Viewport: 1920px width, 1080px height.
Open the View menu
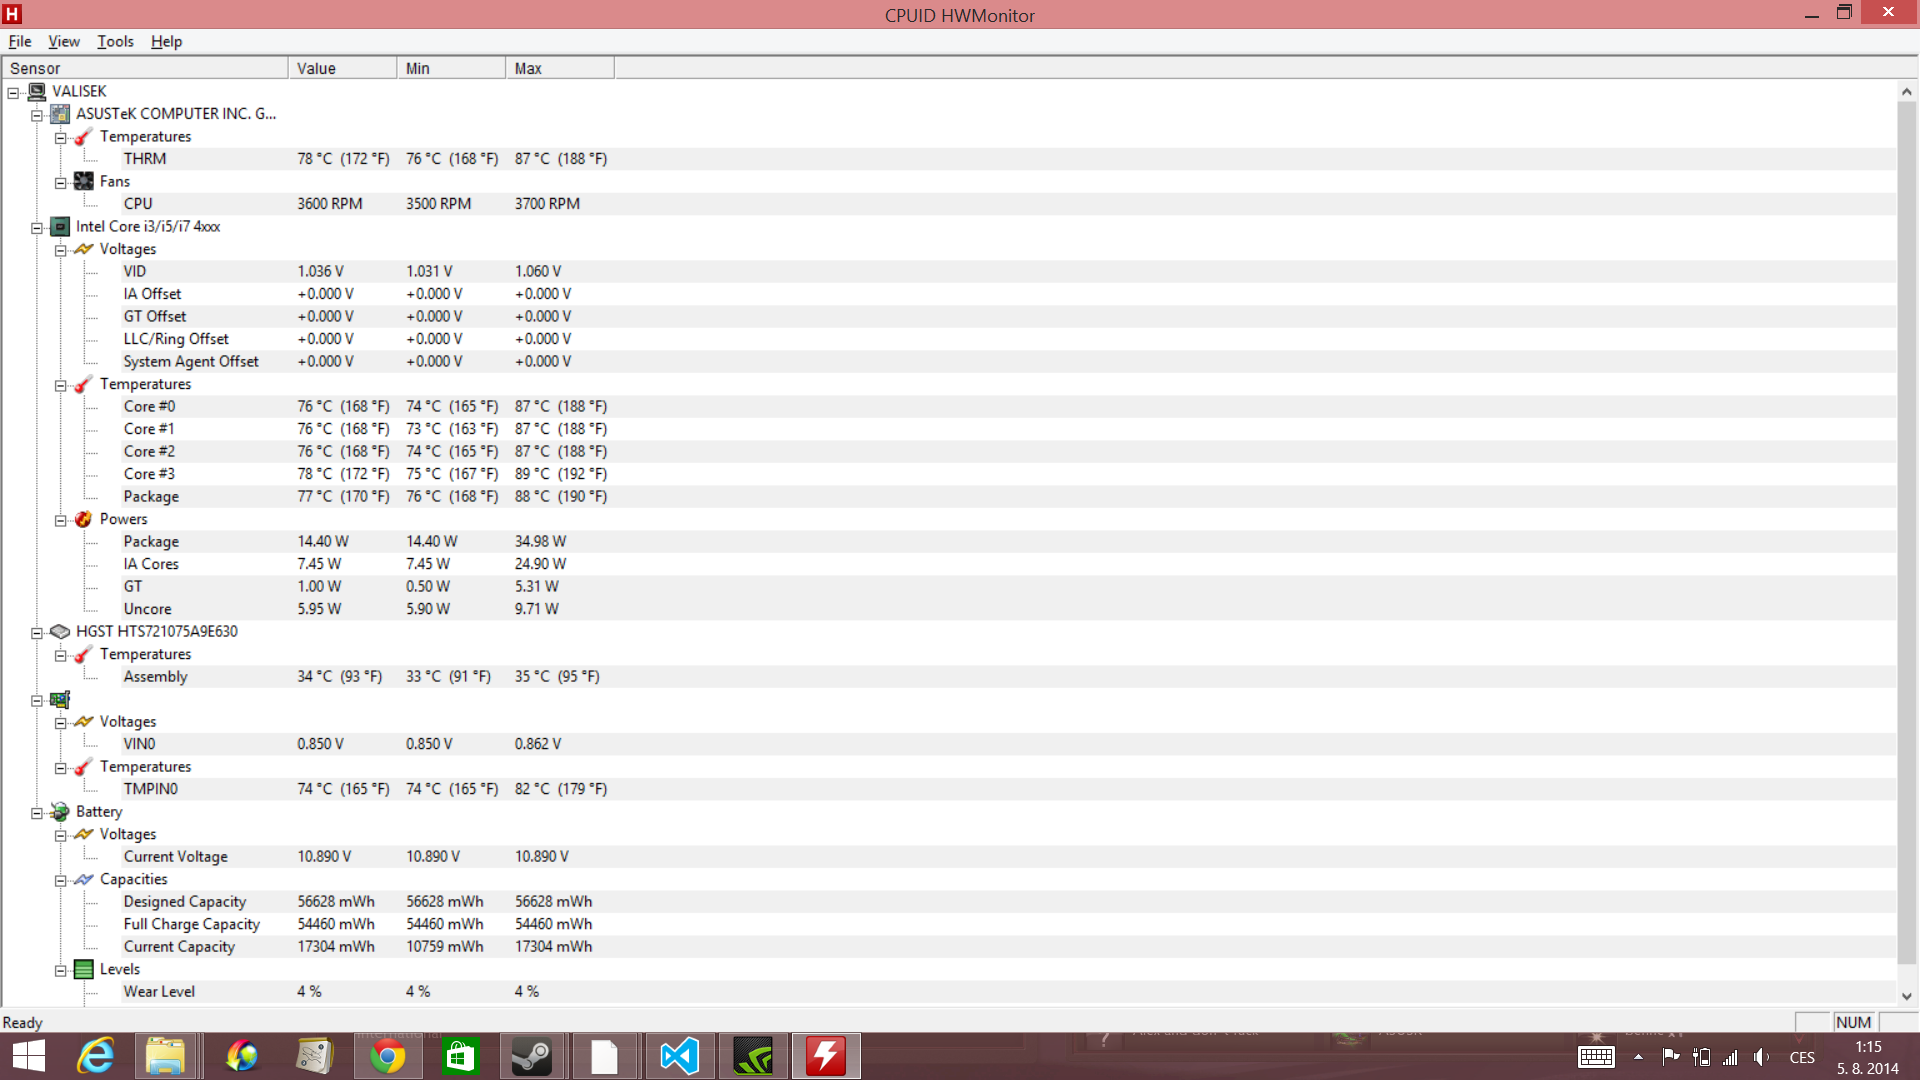tap(63, 41)
